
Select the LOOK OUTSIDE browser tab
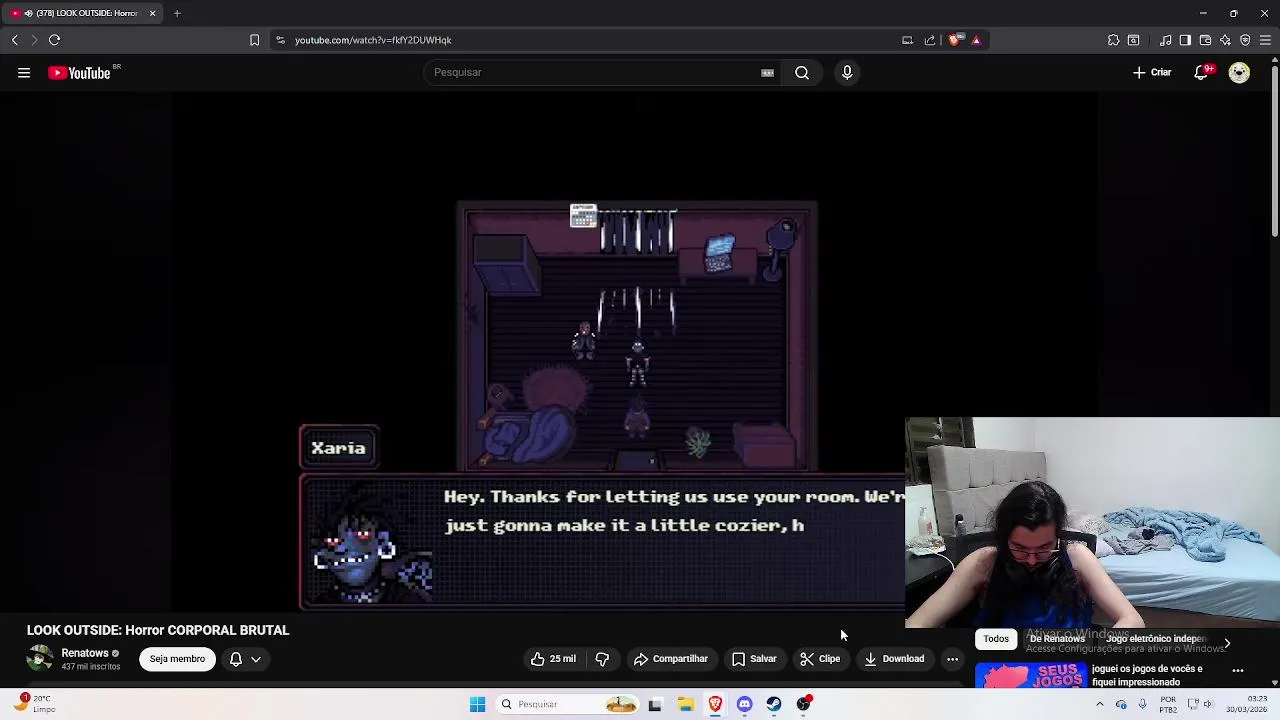[82, 13]
